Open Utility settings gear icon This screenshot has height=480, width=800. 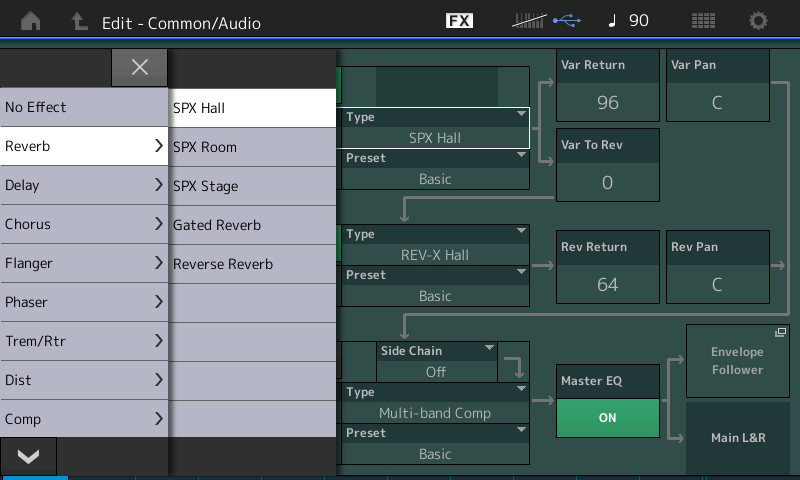pos(758,21)
